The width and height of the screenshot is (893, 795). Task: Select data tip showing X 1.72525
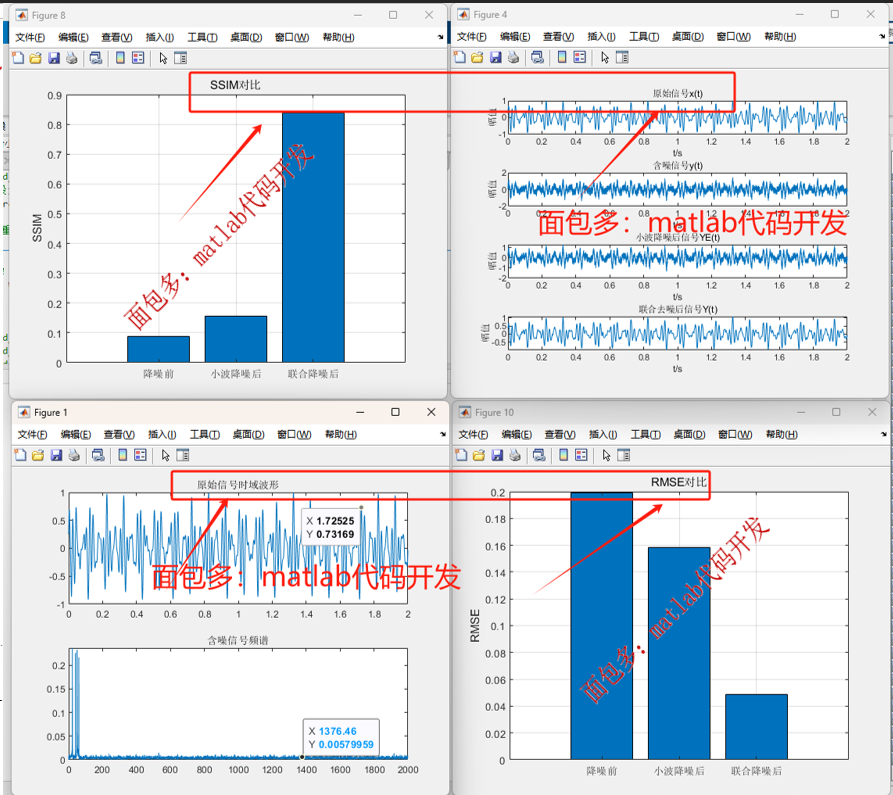click(x=330, y=527)
